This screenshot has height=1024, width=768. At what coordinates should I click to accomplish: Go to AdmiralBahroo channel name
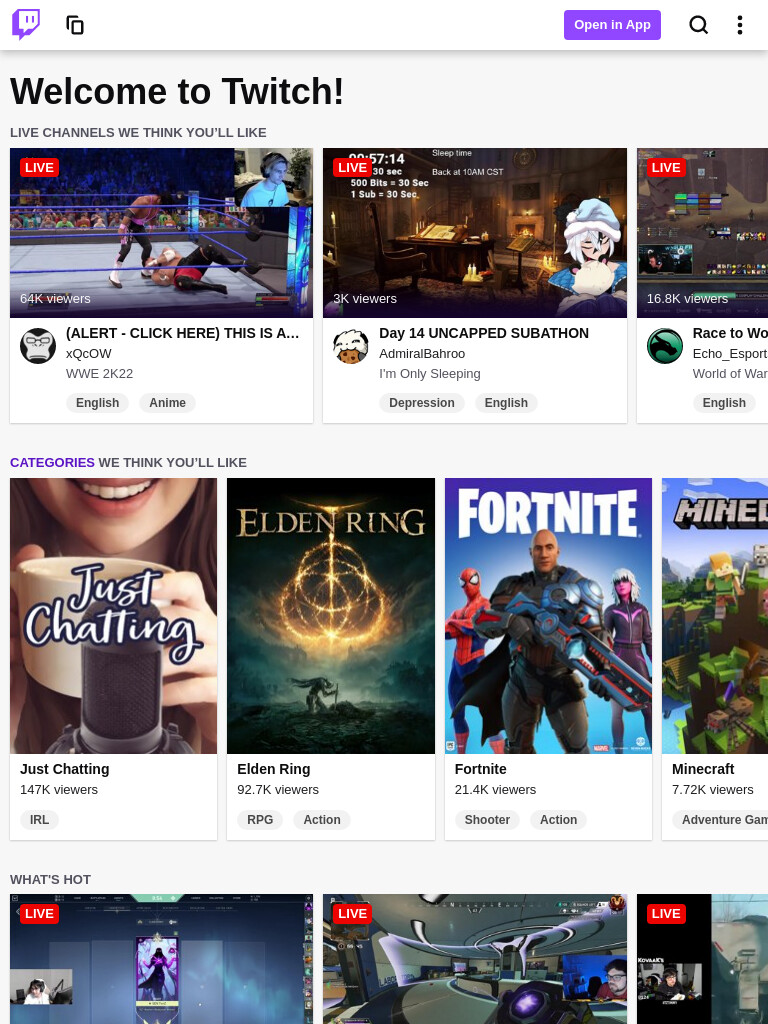tap(422, 353)
